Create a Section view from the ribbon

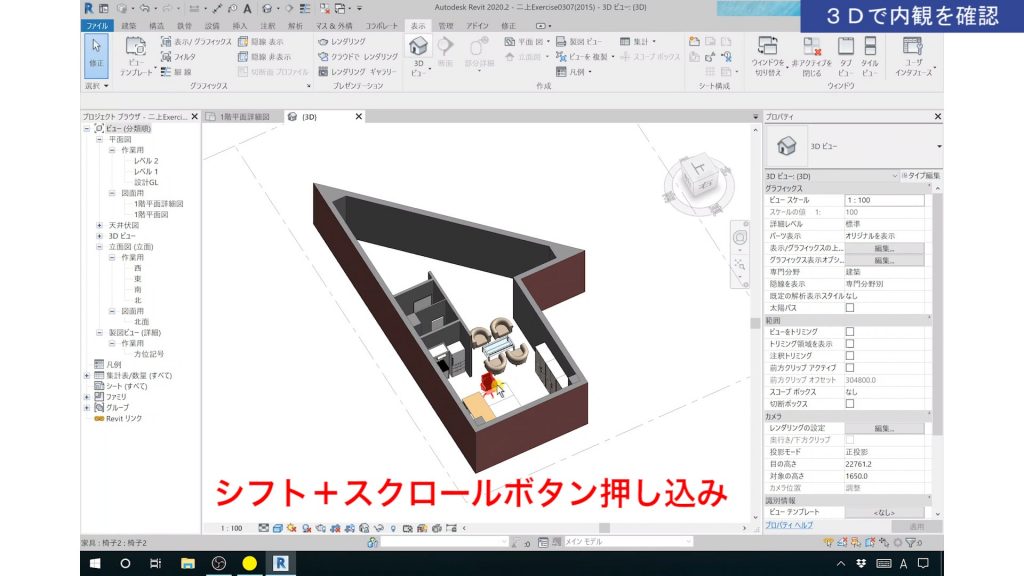445,52
